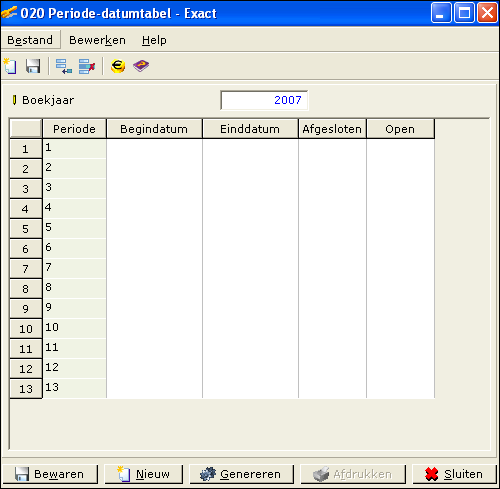Click the Sluiten button
Viewport: 500px width, 489px height.
455,474
